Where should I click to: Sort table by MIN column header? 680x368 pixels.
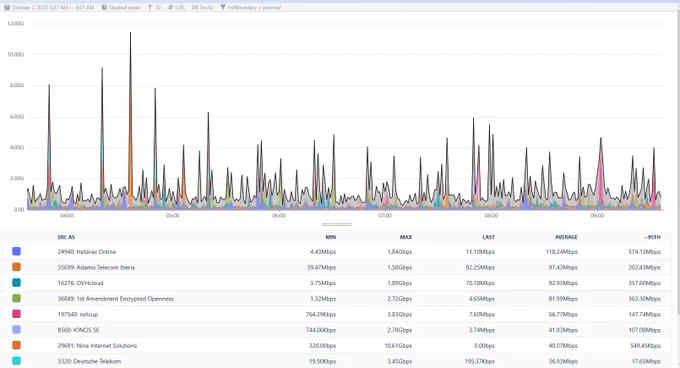click(330, 237)
